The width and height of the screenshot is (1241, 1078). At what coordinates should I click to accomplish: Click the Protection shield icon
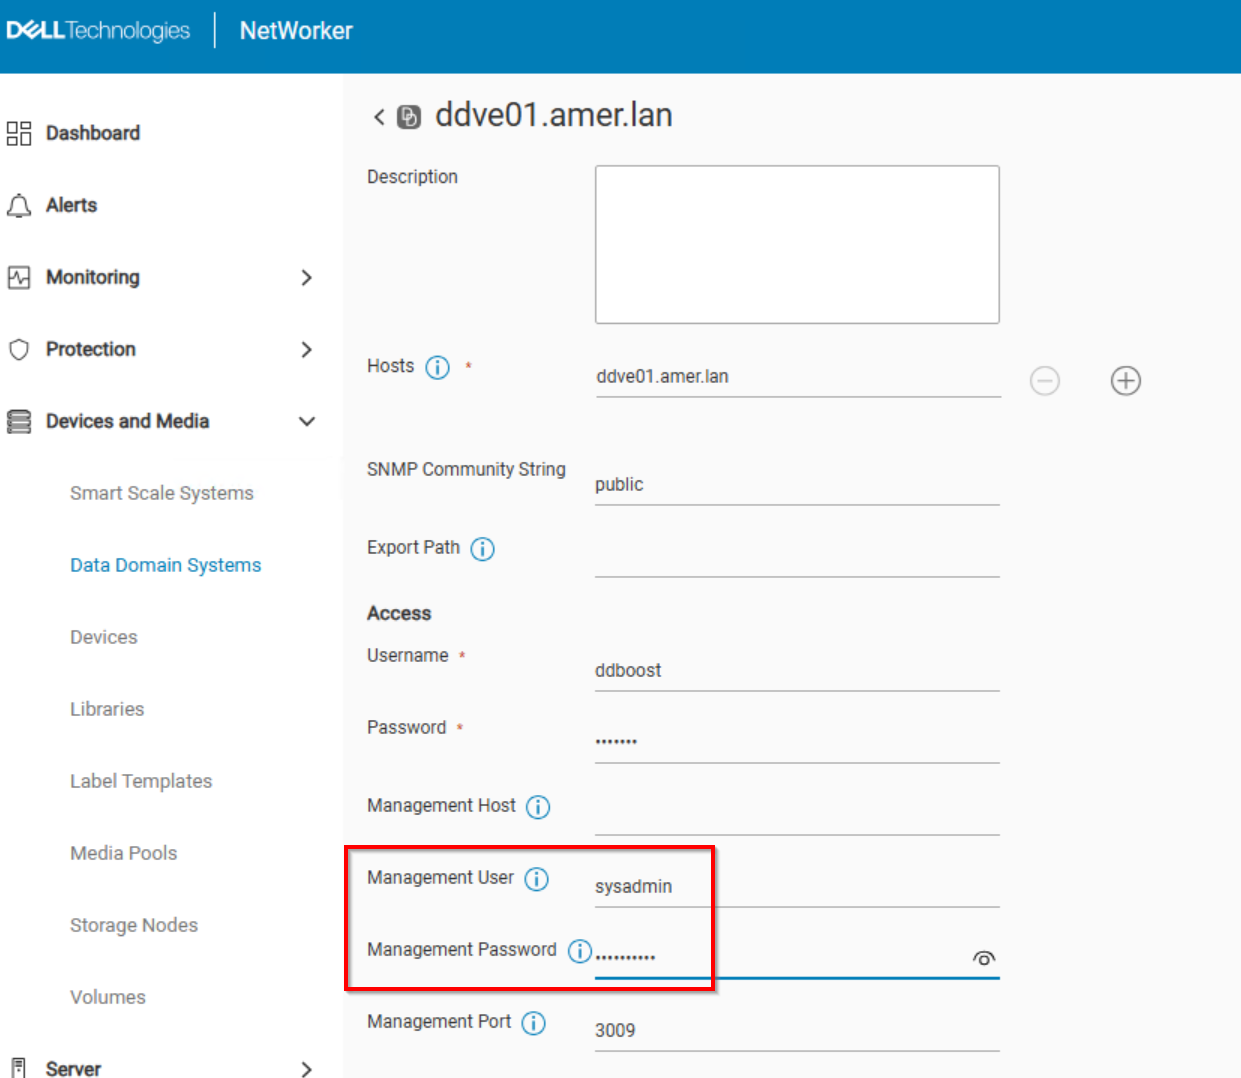(18, 349)
